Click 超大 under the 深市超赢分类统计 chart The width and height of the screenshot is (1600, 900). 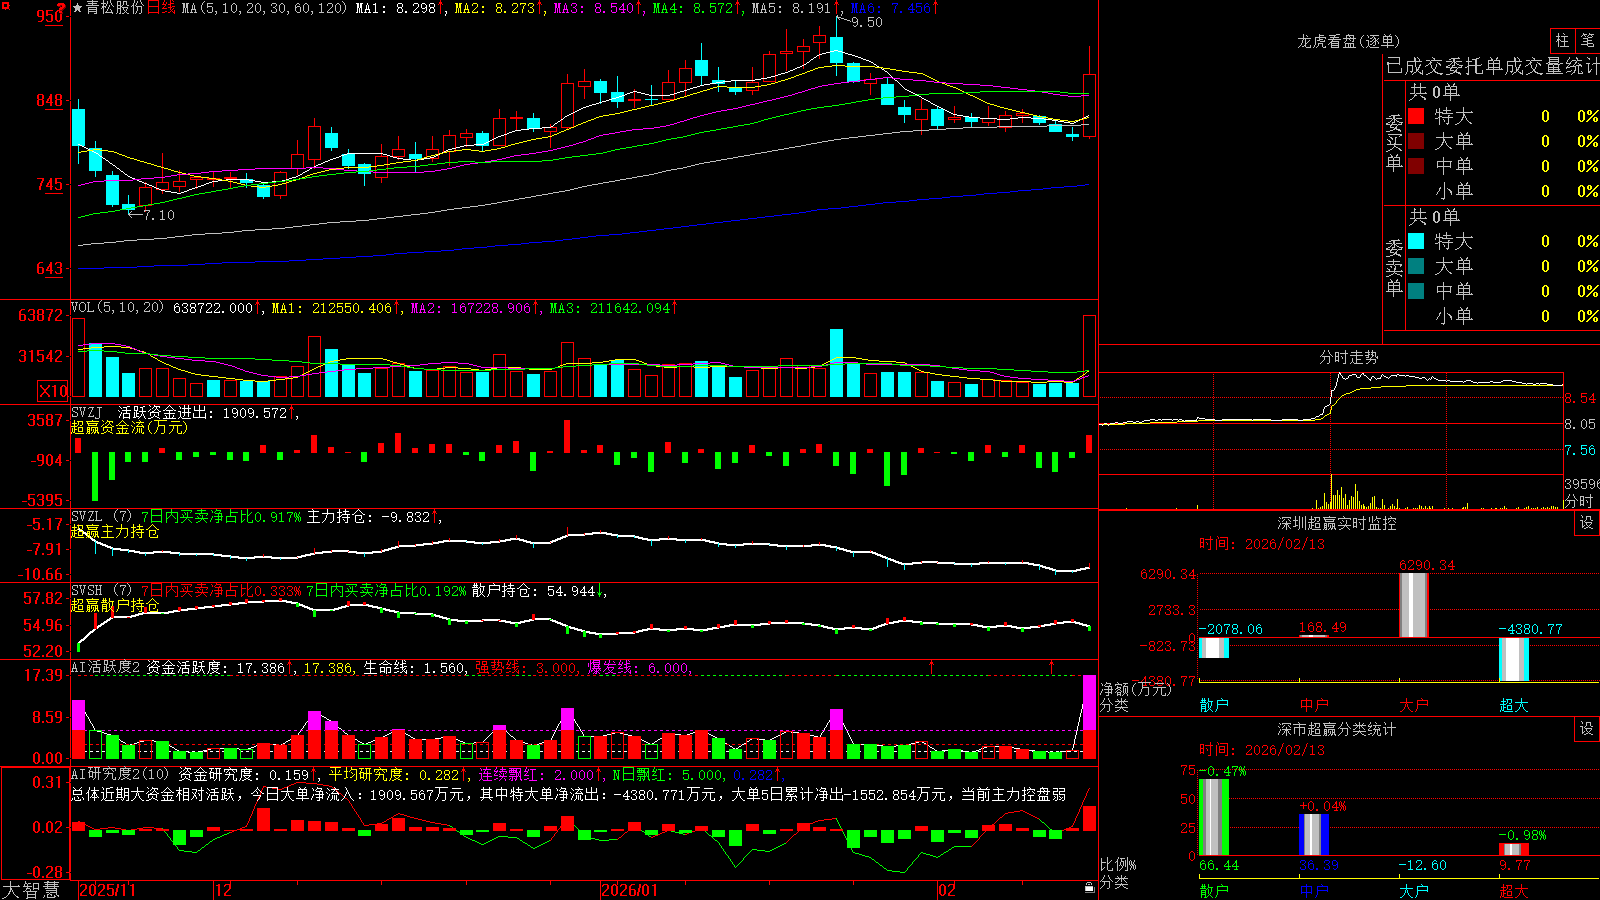pyautogui.click(x=1514, y=890)
